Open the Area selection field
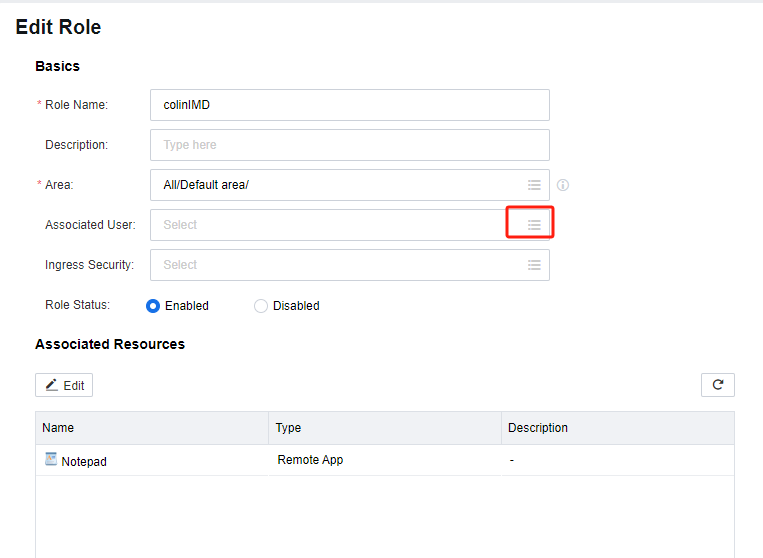 tap(330, 185)
